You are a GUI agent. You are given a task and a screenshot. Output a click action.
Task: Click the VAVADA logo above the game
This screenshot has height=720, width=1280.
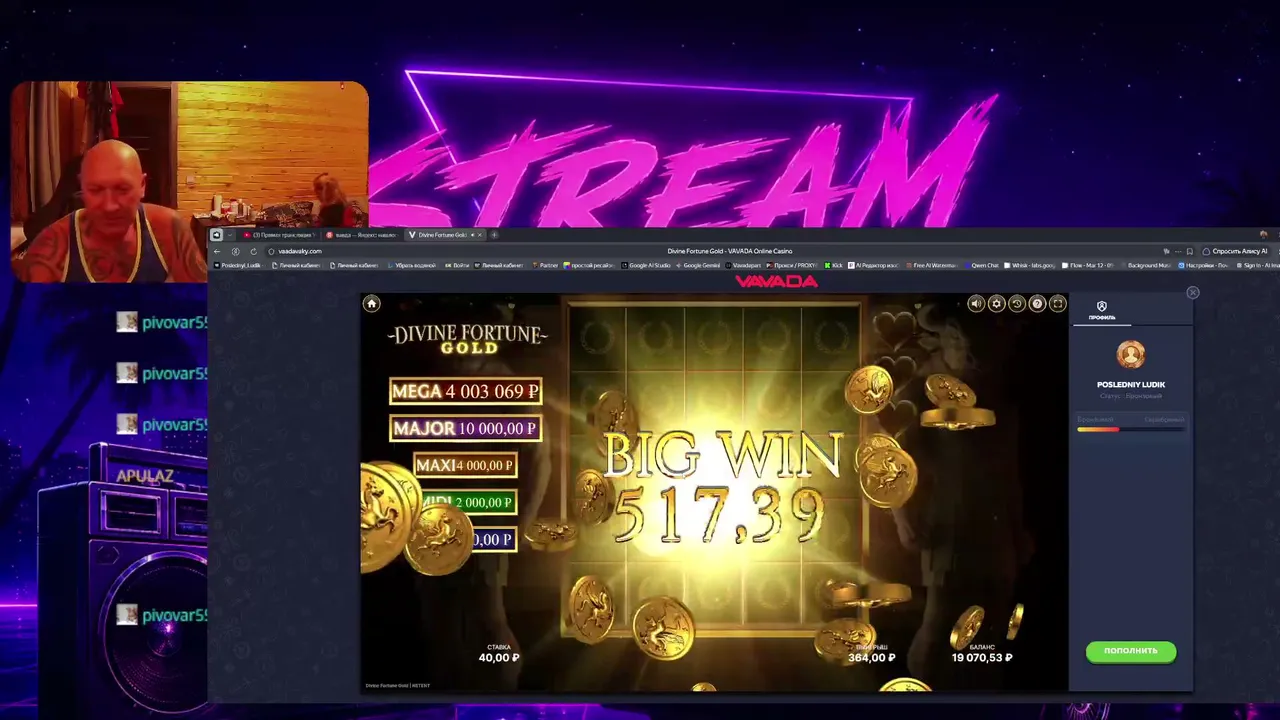coord(776,282)
